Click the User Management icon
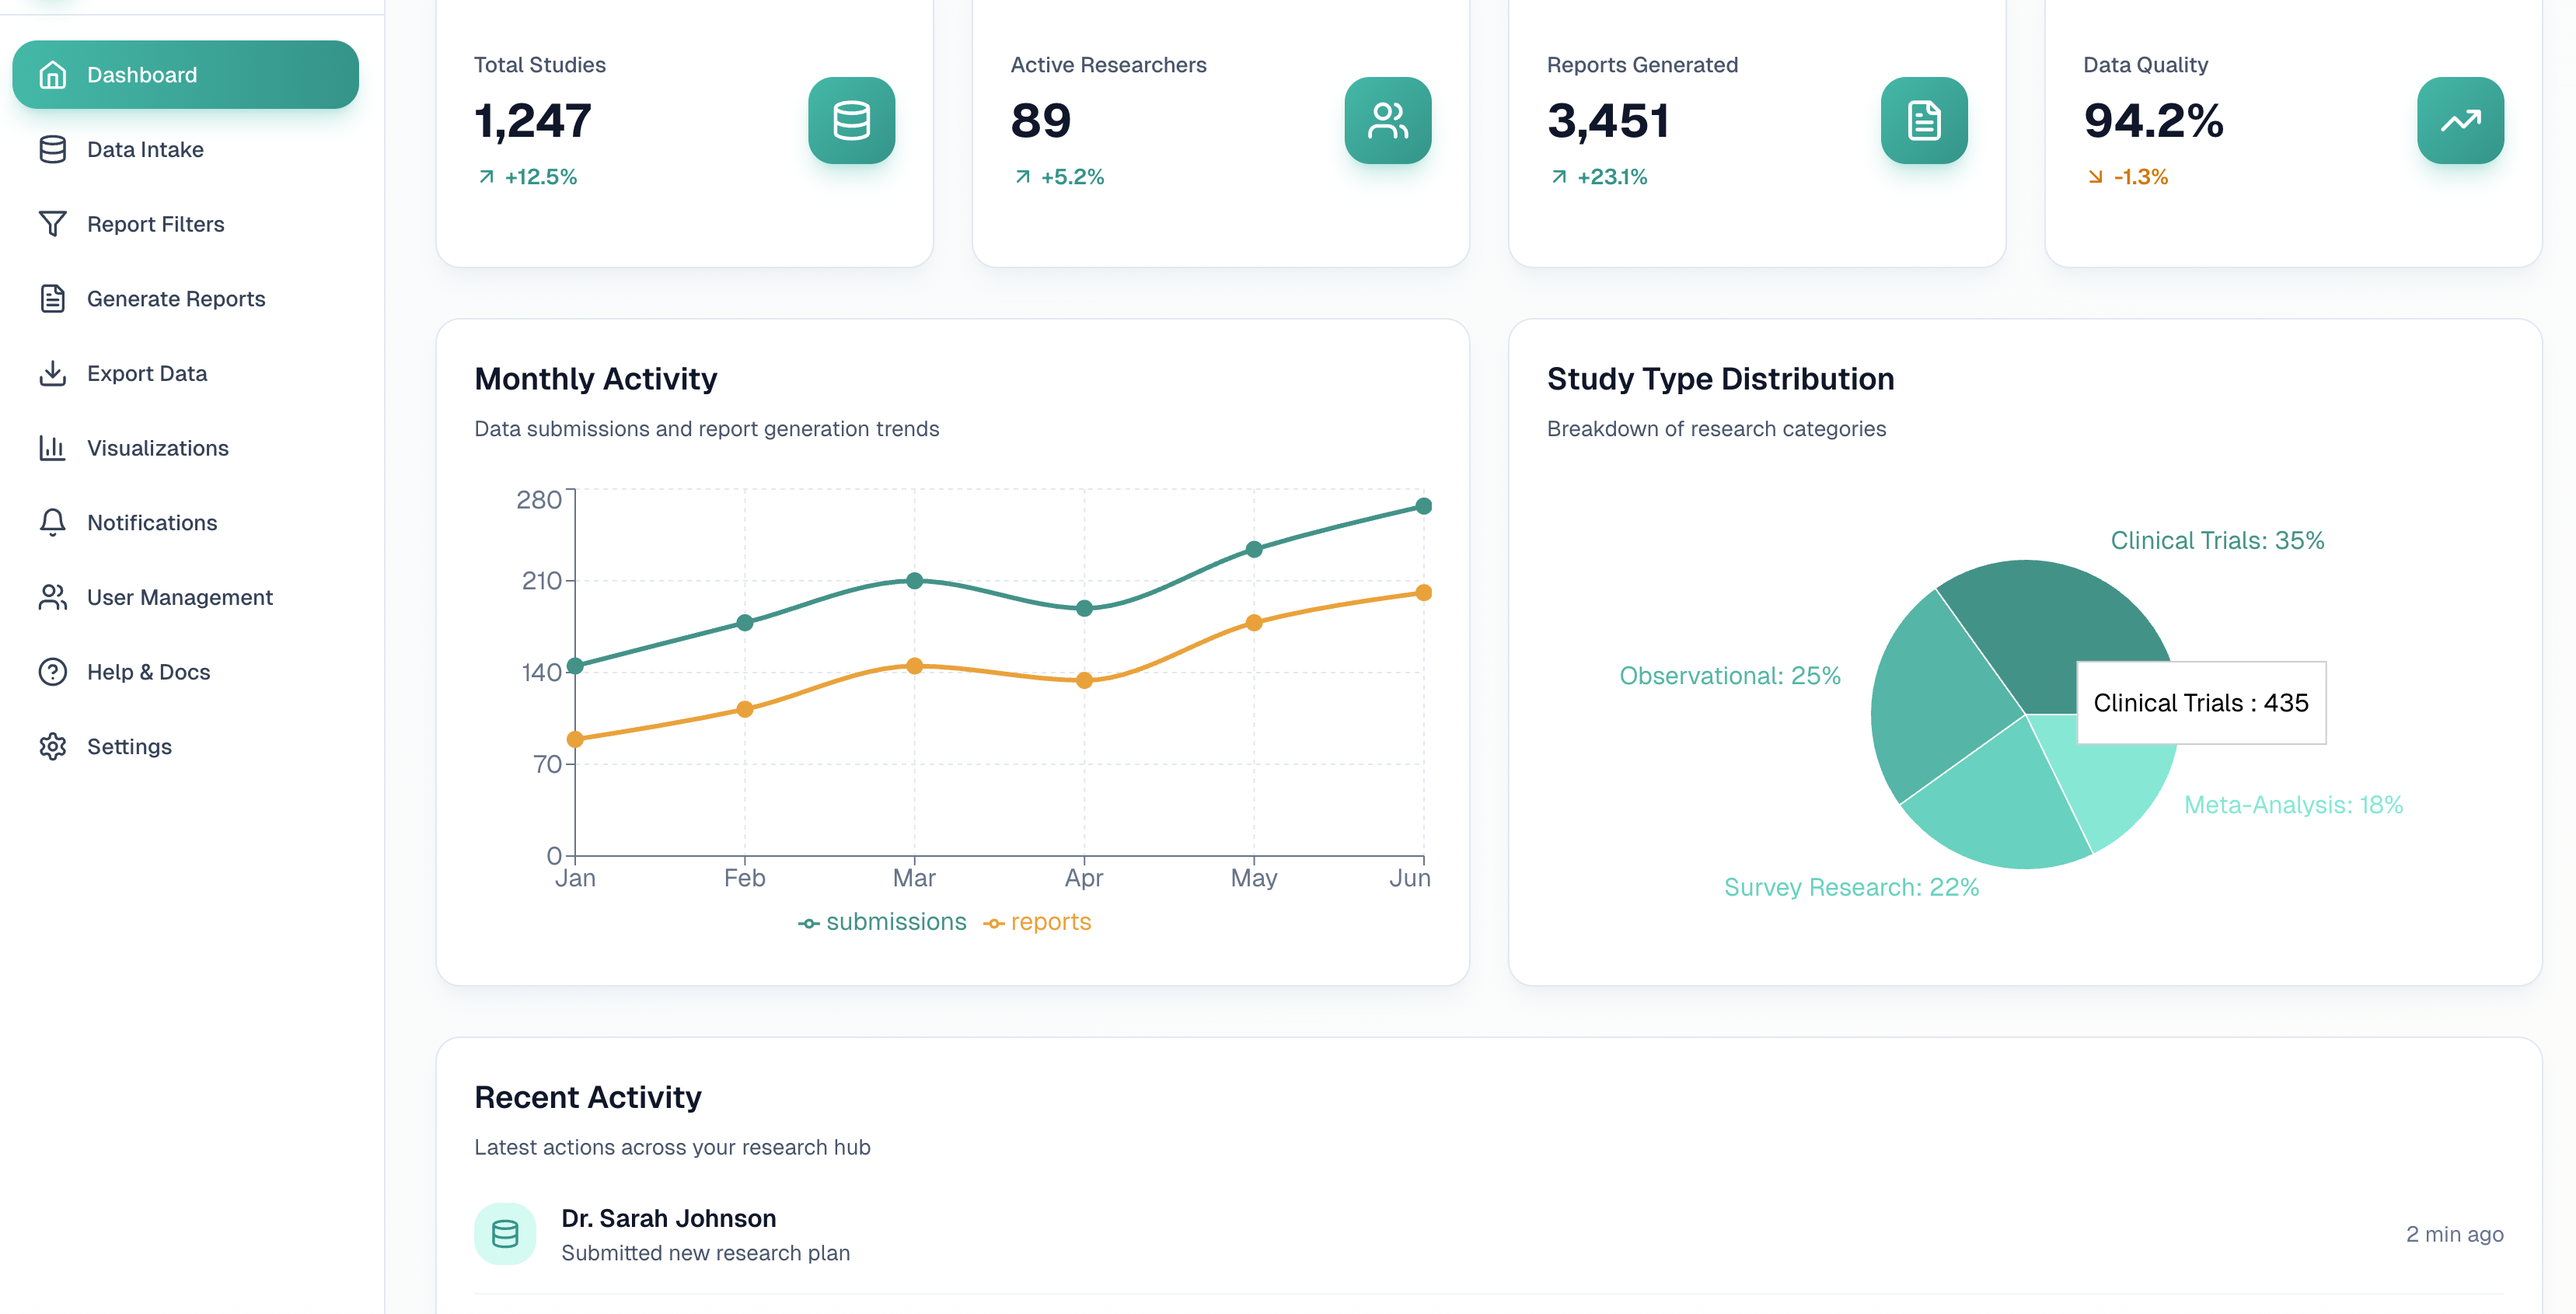This screenshot has width=2576, height=1314. pyautogui.click(x=53, y=597)
